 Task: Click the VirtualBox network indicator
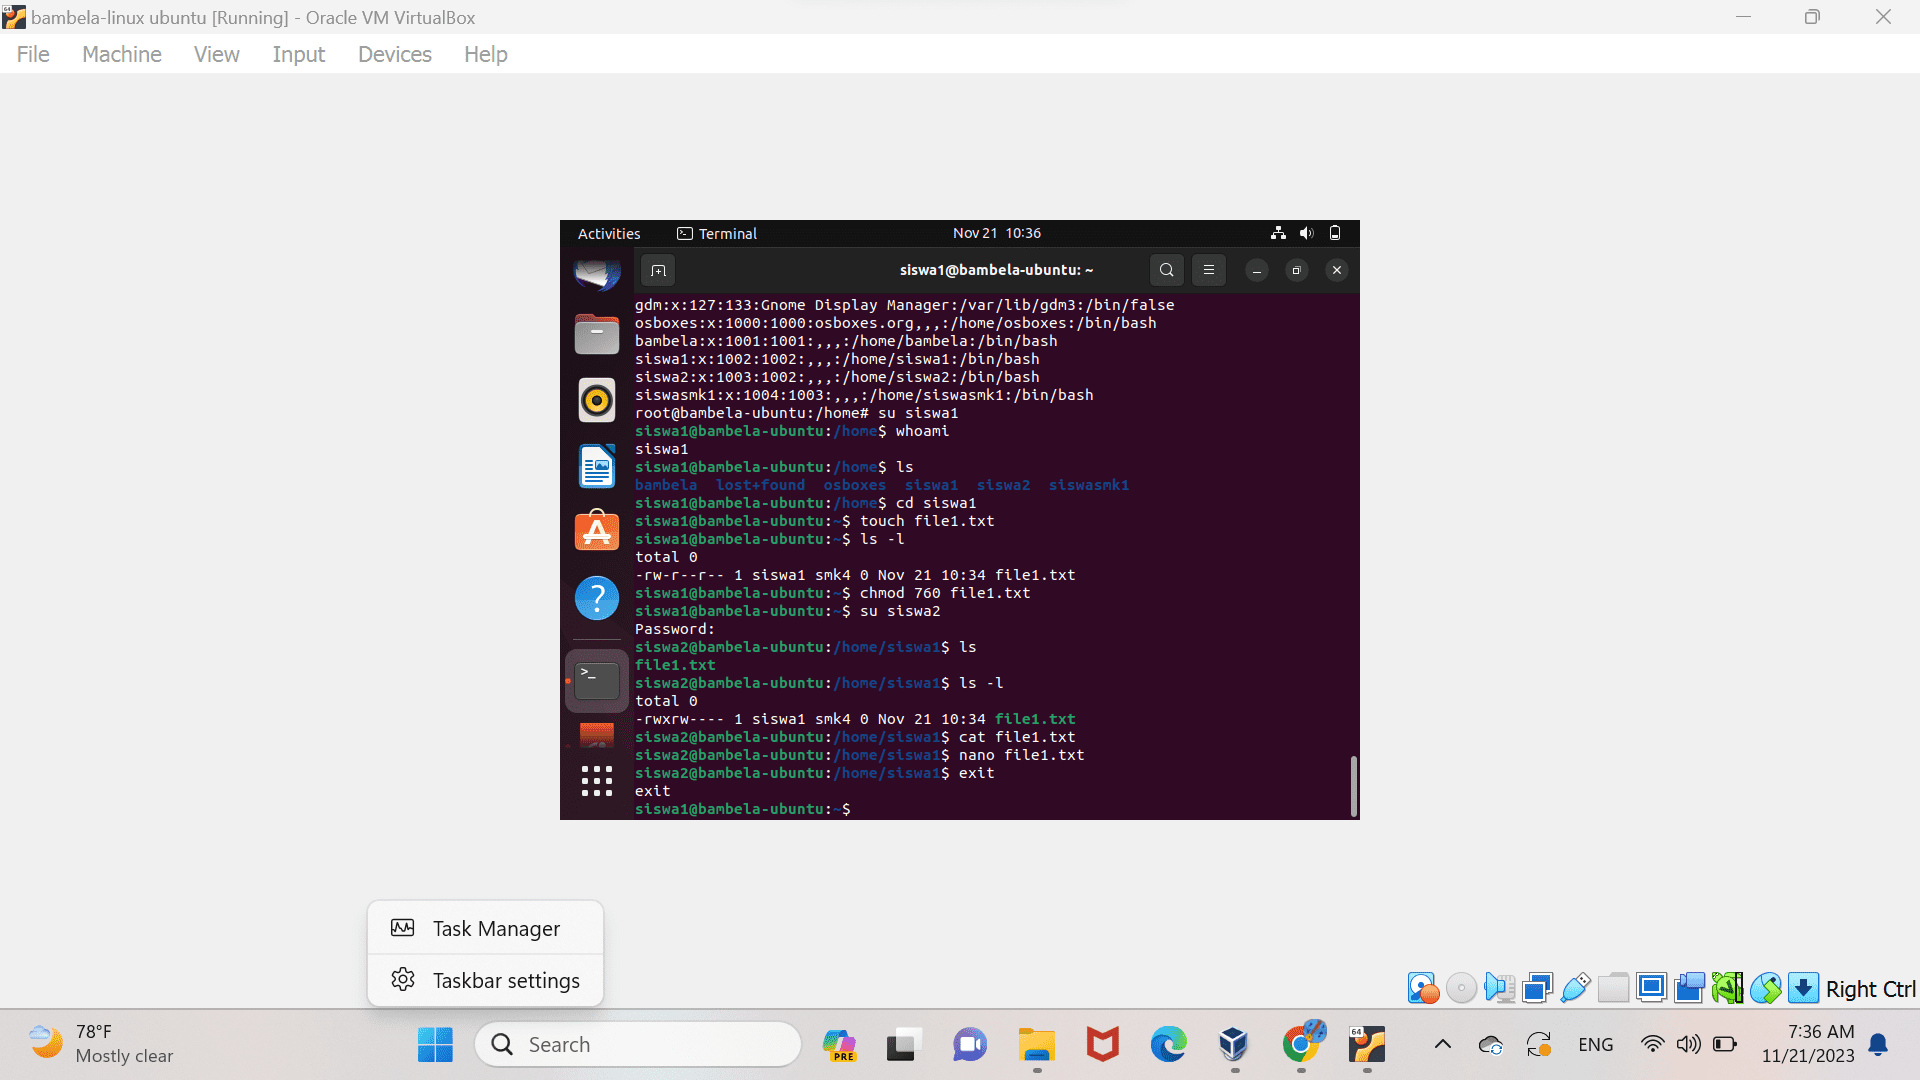click(1537, 988)
